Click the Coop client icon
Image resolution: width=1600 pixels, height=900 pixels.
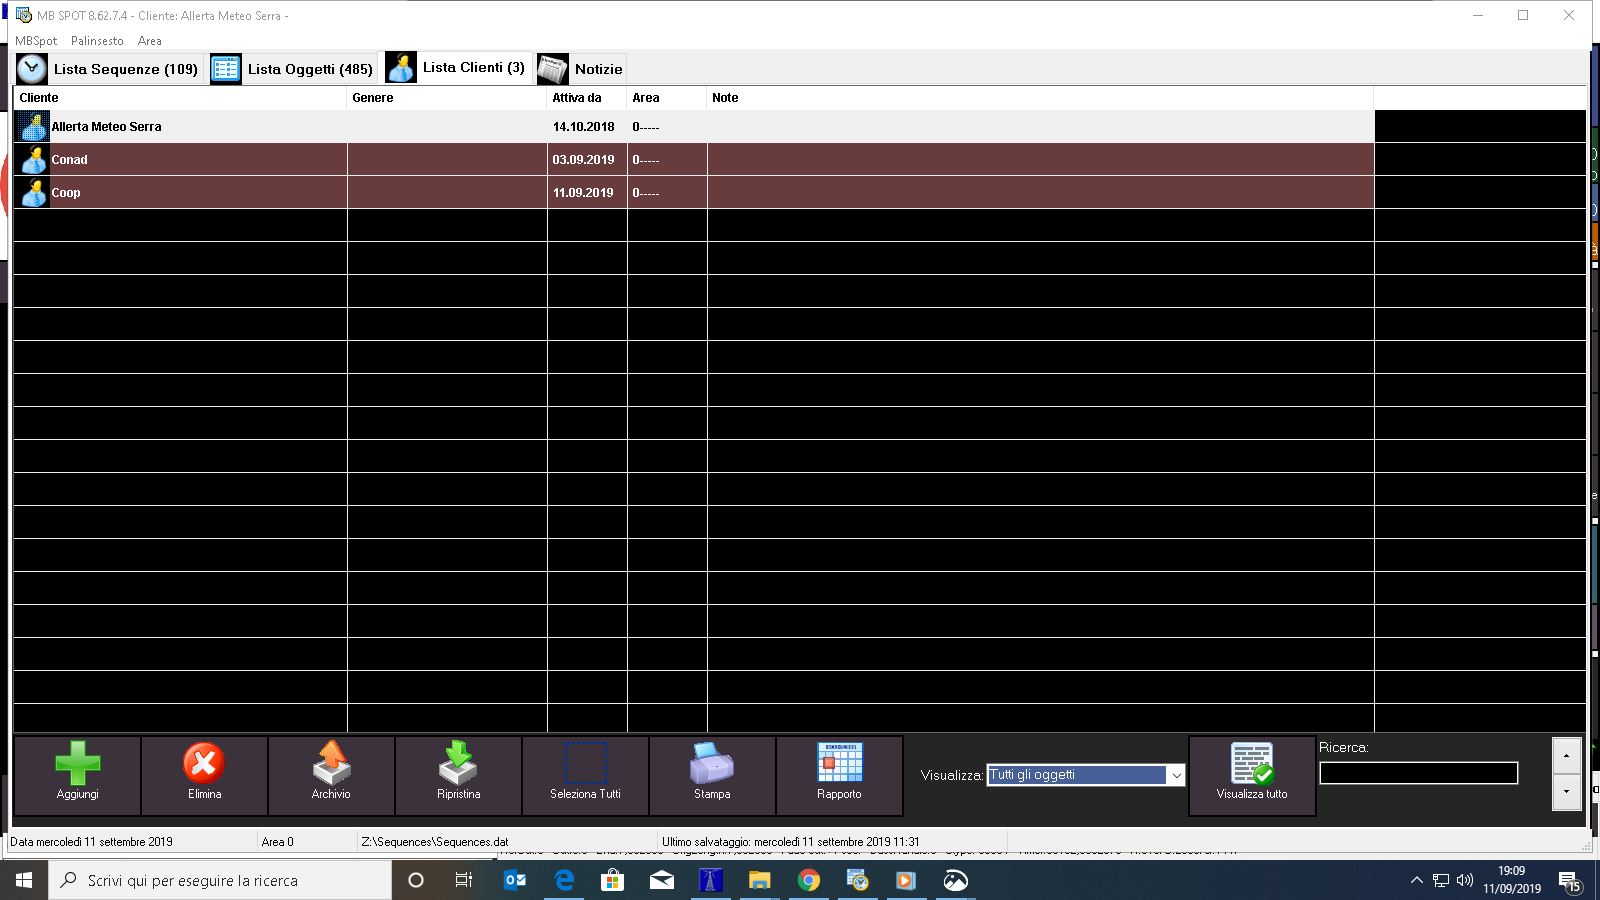33,193
